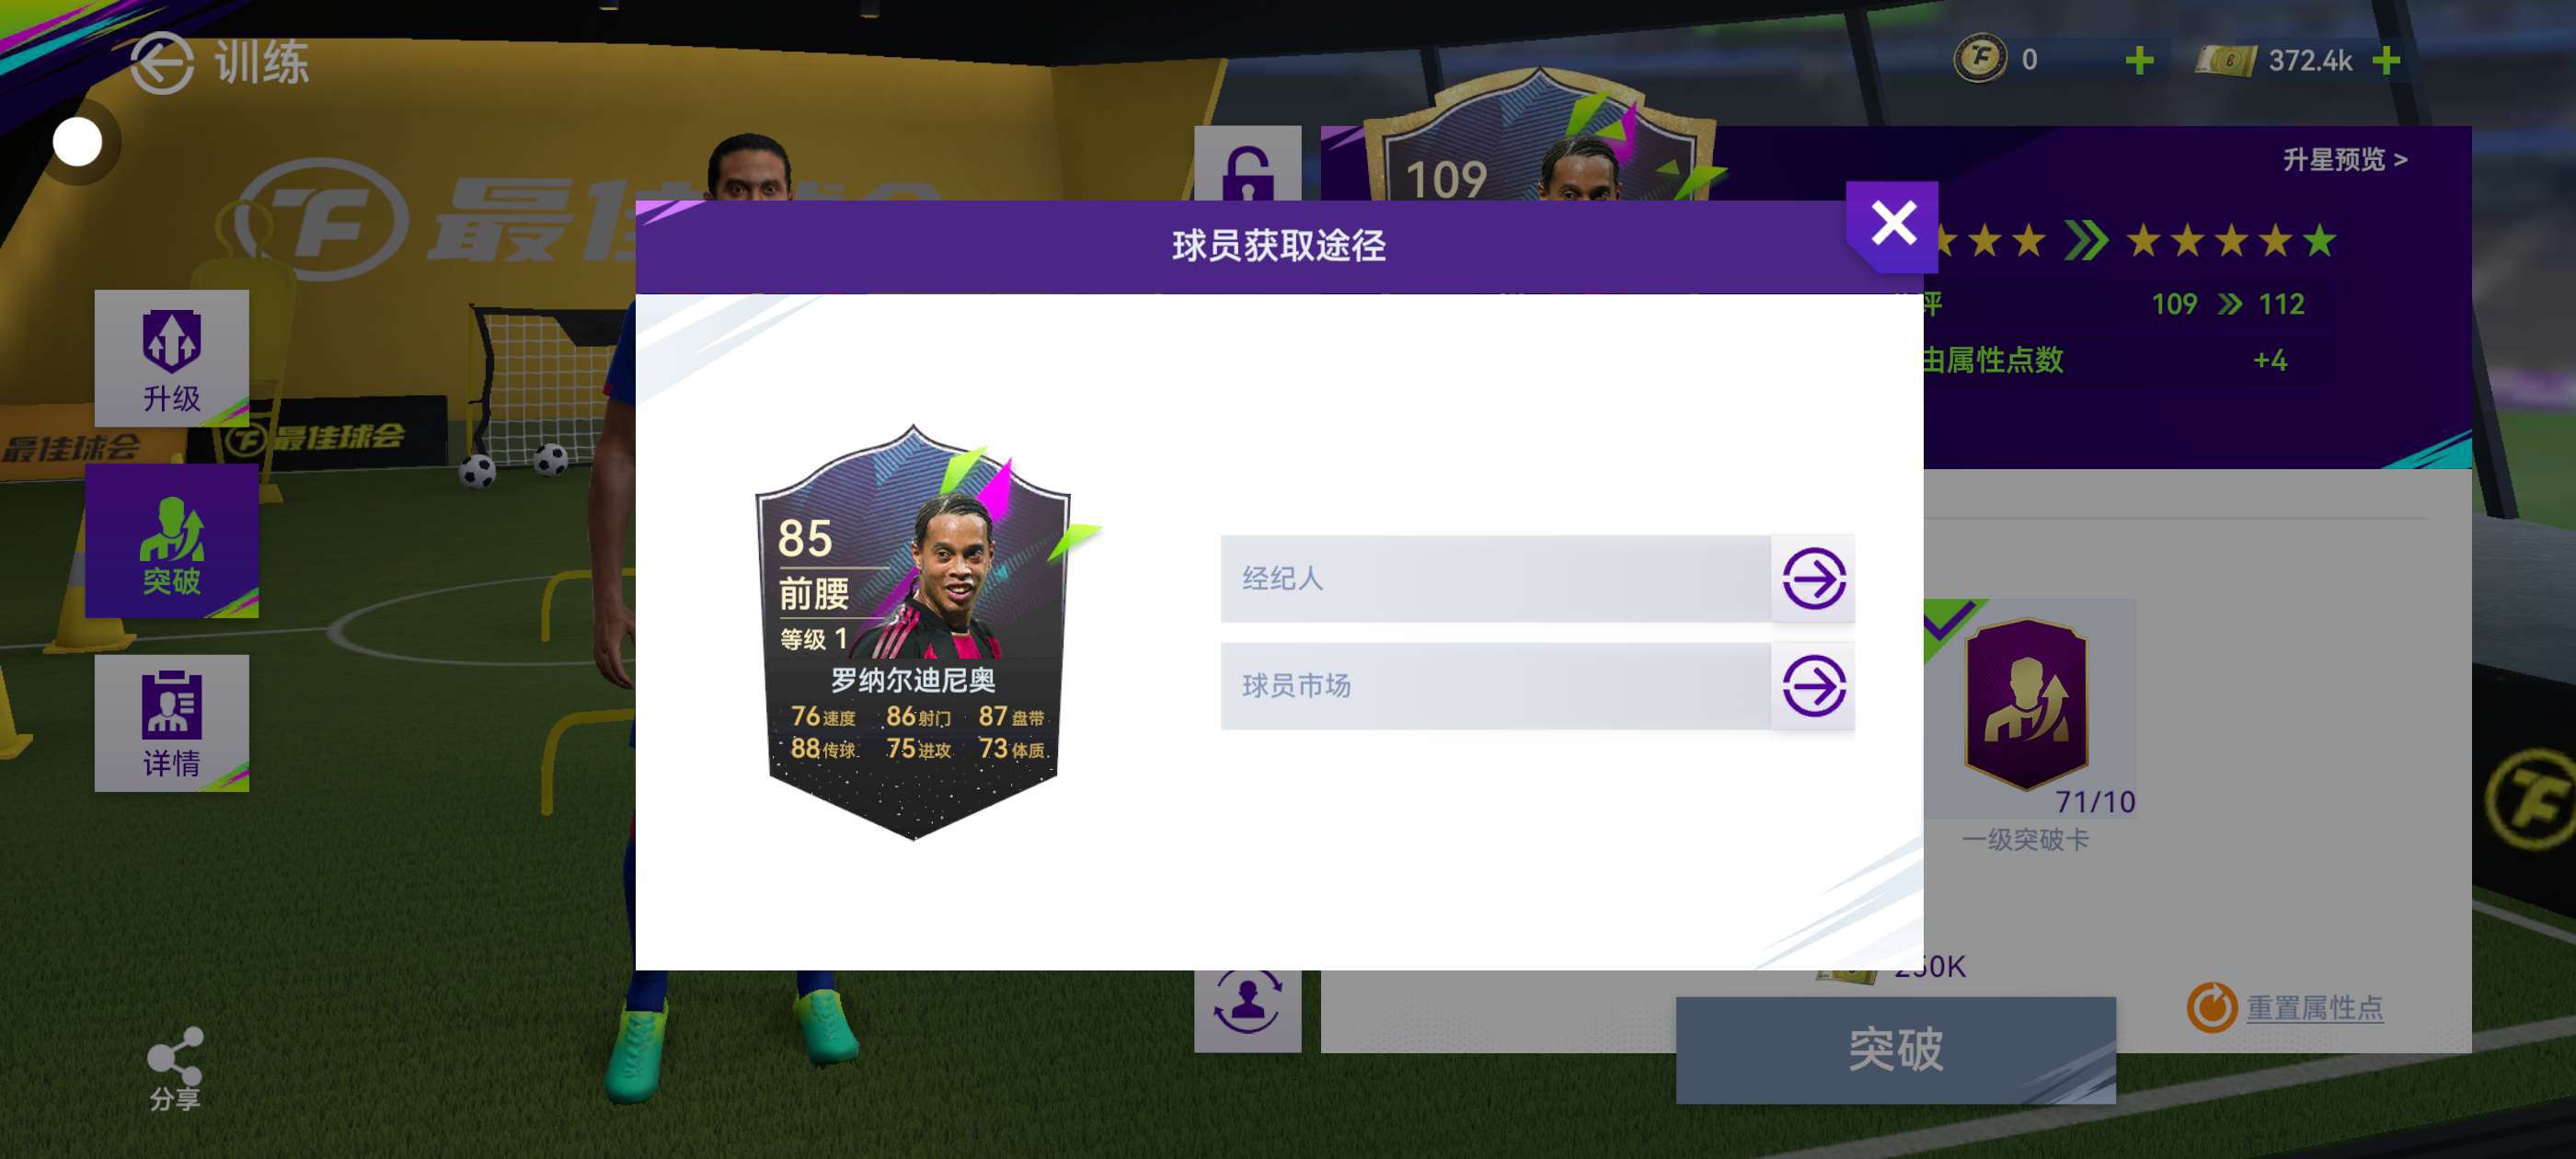Go back using the arrow beside 训练
The width and height of the screenshot is (2576, 1159).
coord(161,63)
